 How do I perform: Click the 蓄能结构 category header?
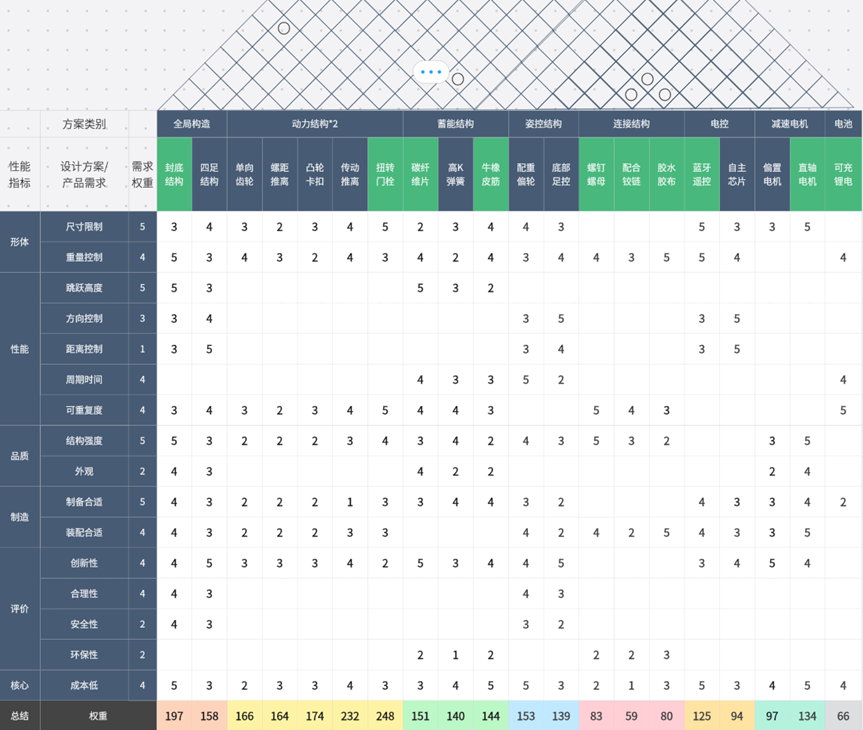click(x=455, y=124)
